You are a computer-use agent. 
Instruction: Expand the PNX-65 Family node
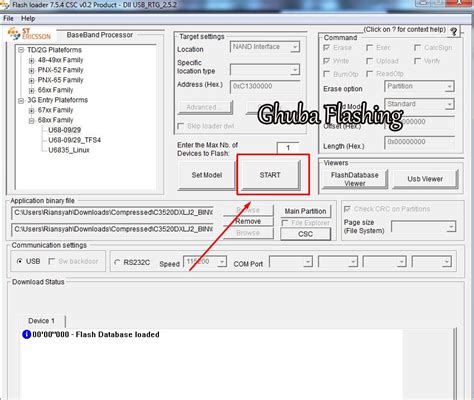[31, 81]
